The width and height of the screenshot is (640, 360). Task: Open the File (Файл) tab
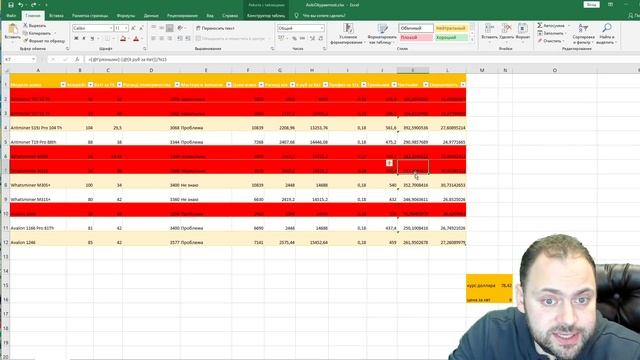click(x=11, y=16)
